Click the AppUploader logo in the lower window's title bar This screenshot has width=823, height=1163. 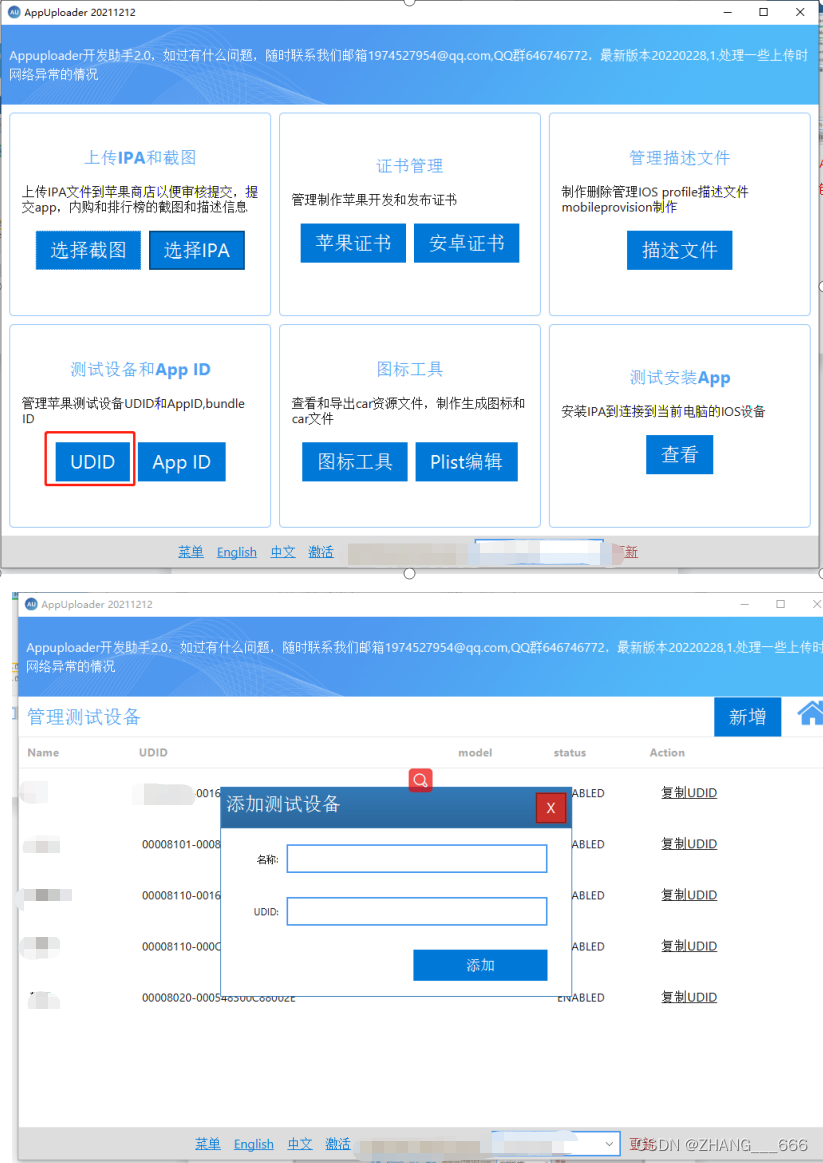[x=31, y=604]
